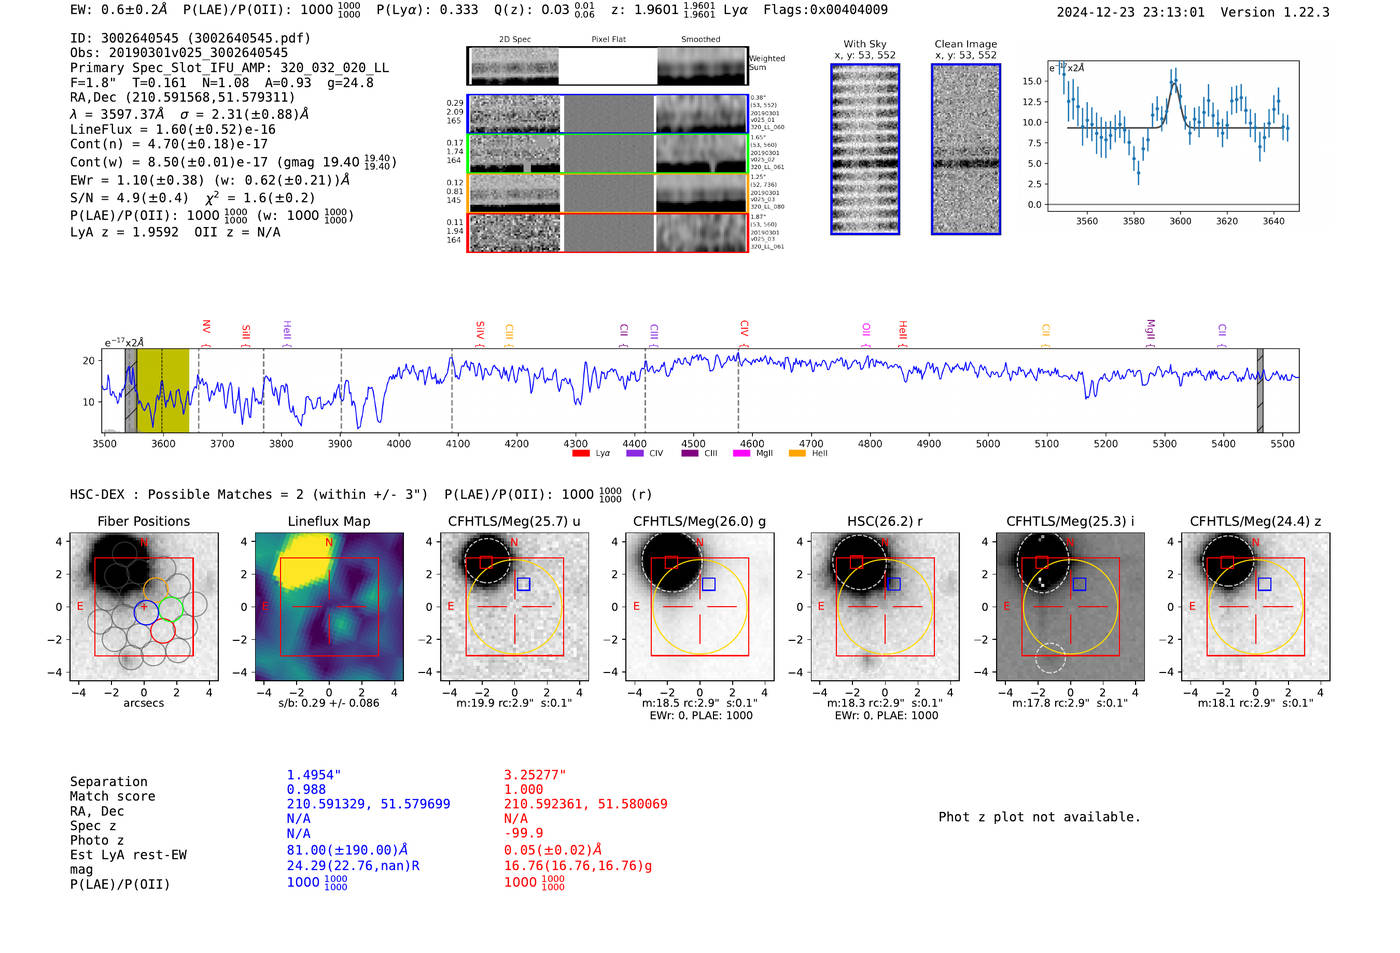This screenshot has width=1400, height=953.
Task: Click the blue '81.00(±190.00)Å' rest-EW value
Action: point(347,850)
